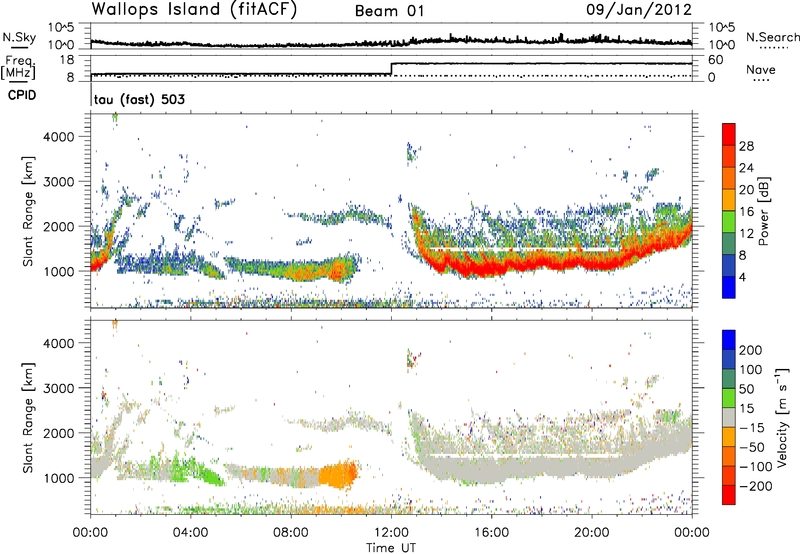Pick the red top segment of Power color bar
The width and height of the screenshot is (800, 554).
tap(729, 135)
